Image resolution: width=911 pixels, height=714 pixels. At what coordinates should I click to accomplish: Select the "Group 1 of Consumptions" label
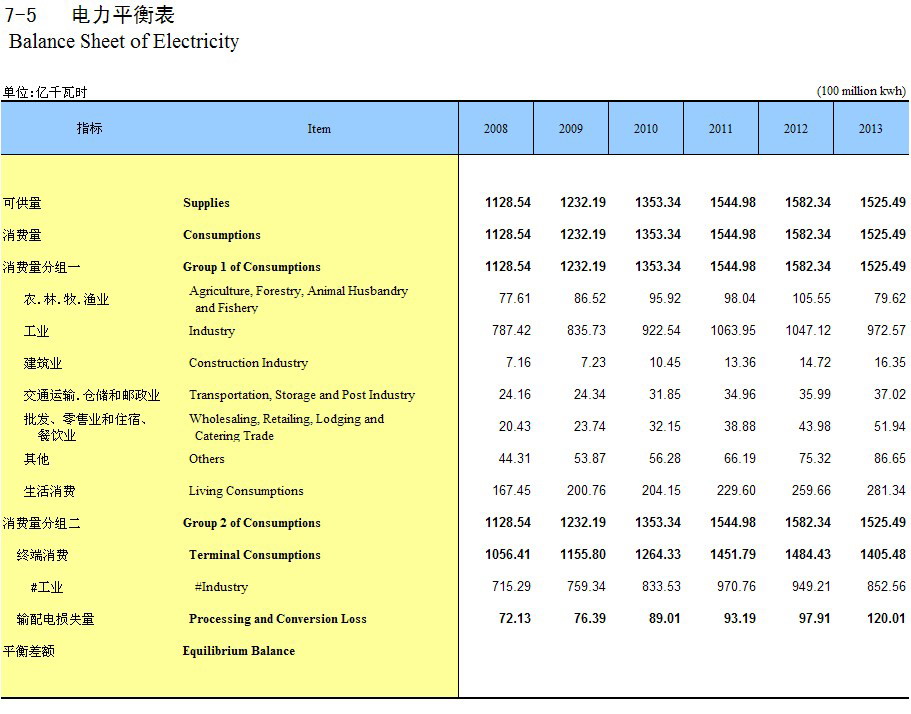point(252,267)
